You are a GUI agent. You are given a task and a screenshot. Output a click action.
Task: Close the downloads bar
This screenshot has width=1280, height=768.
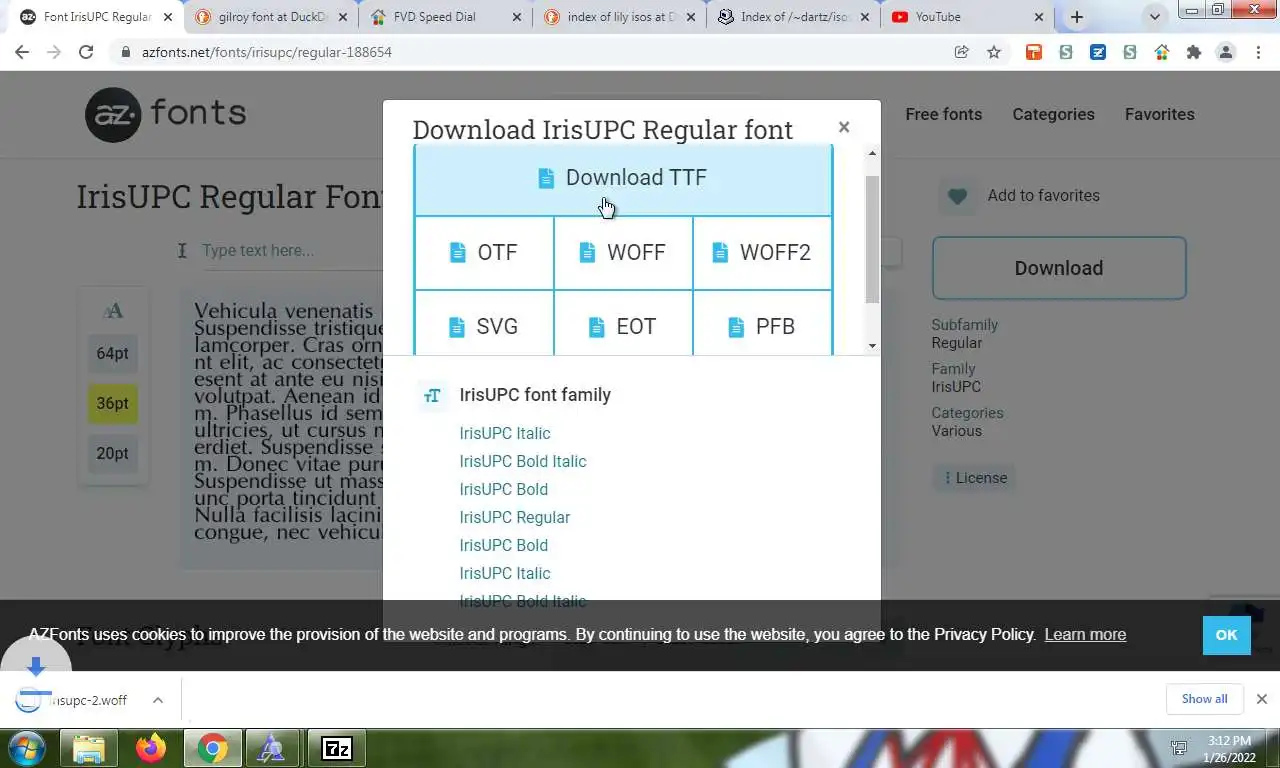1262,699
